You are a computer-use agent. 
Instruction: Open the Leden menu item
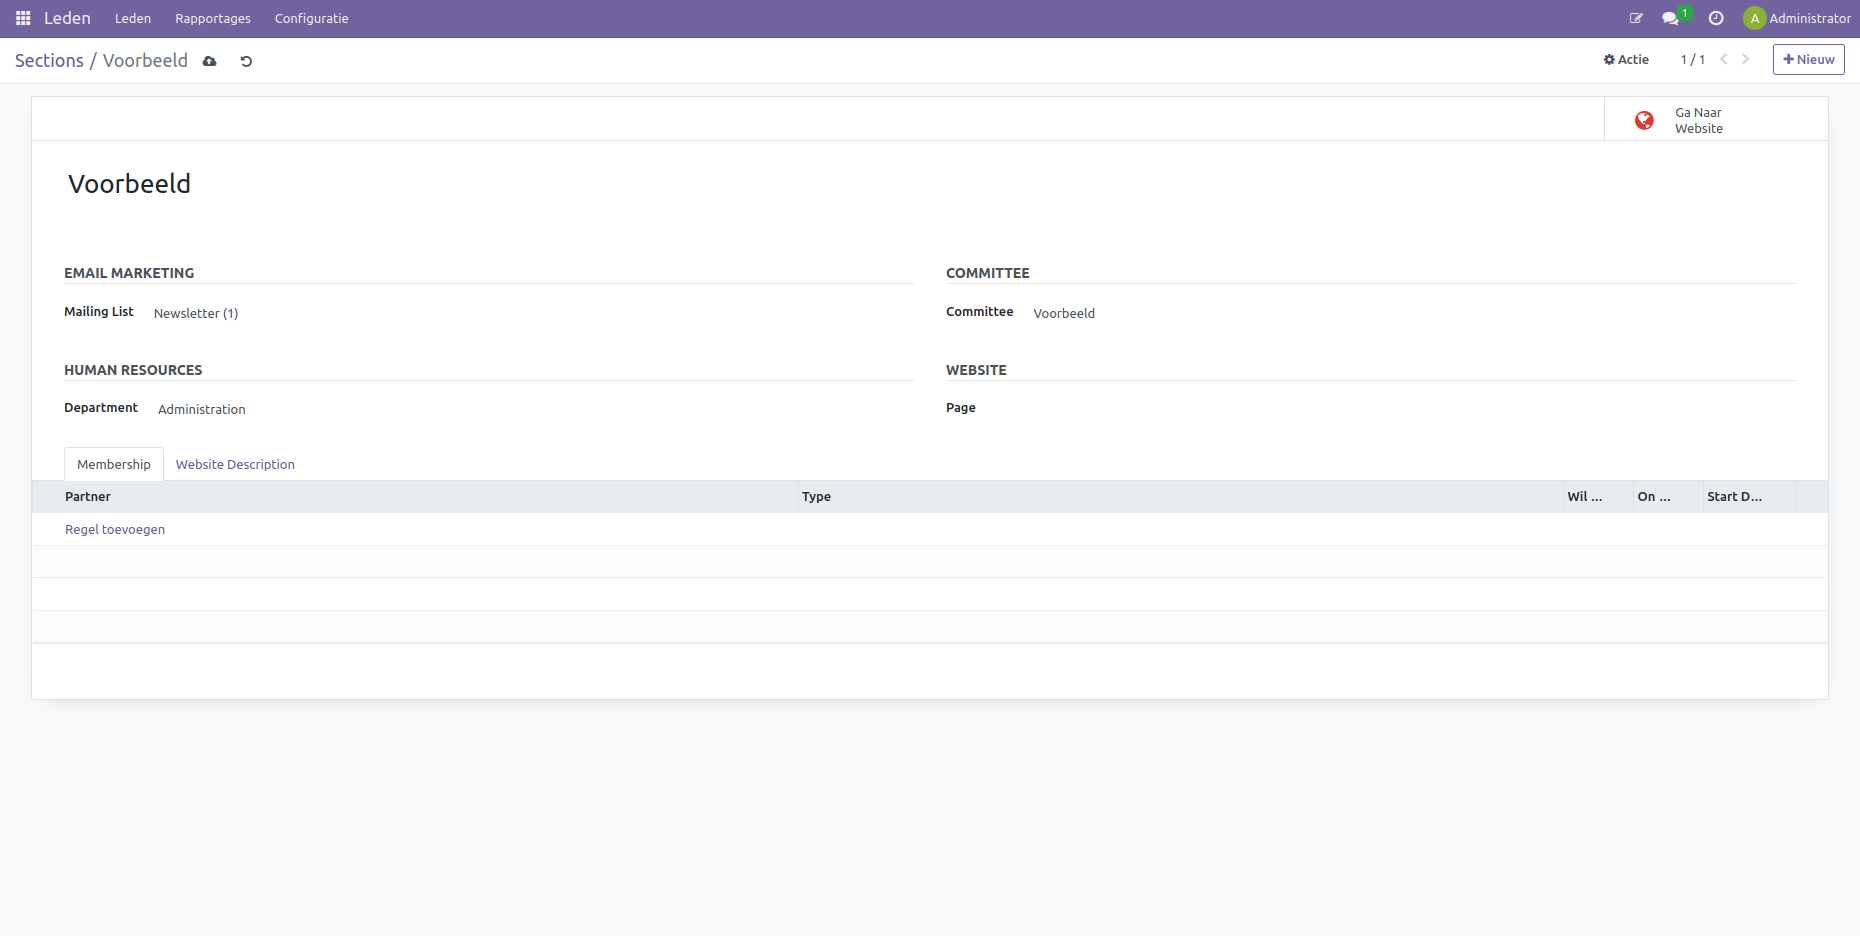[x=133, y=18]
